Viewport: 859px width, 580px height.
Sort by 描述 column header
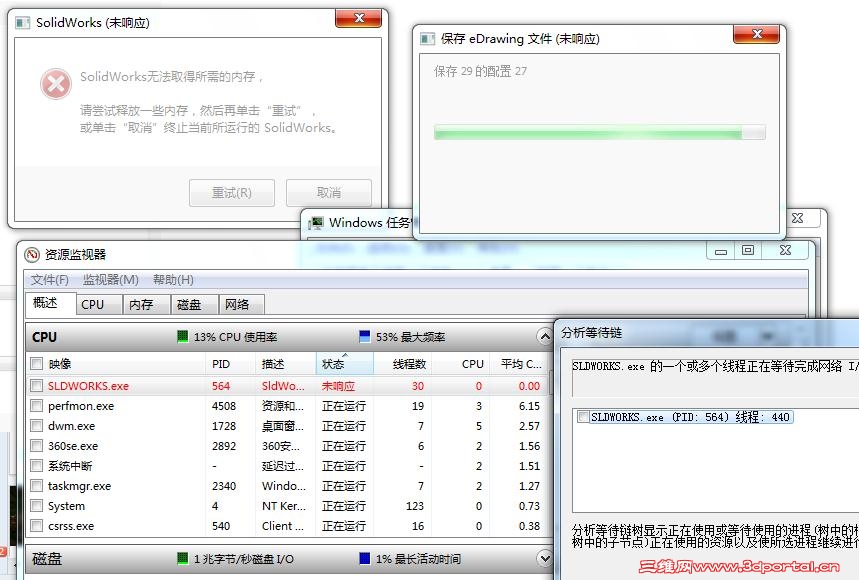[285, 364]
